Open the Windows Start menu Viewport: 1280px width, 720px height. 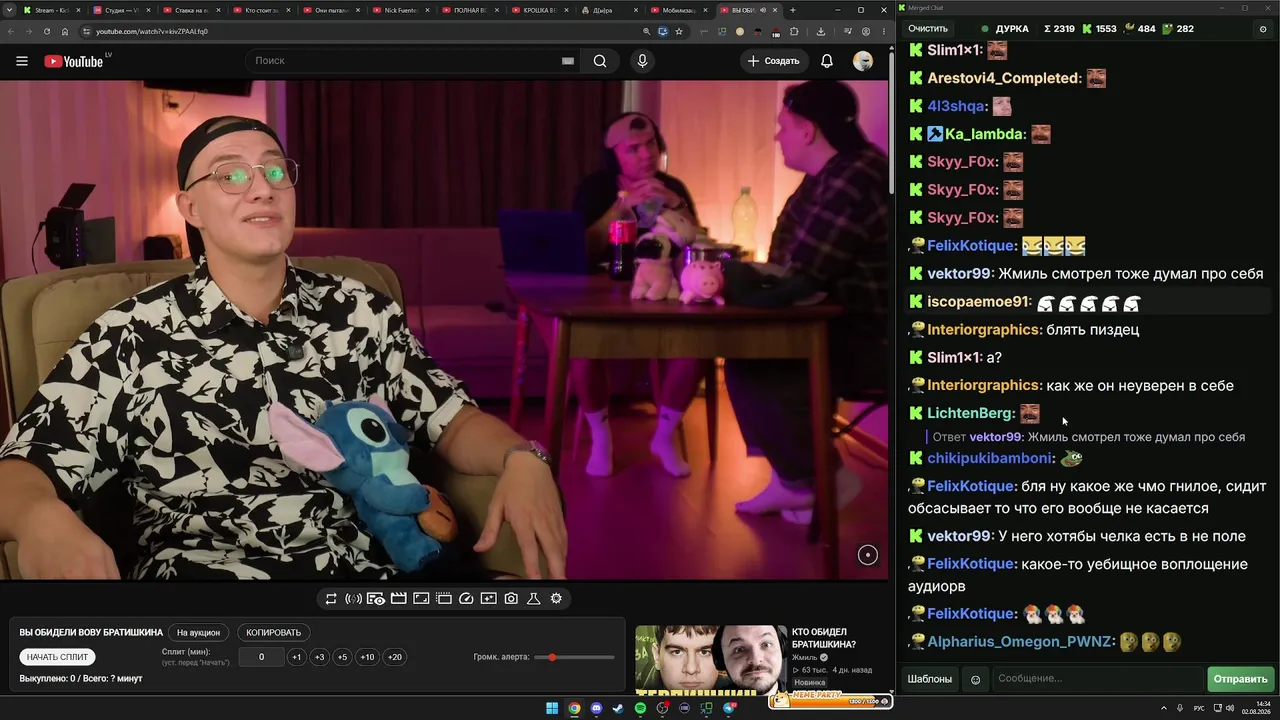[x=552, y=709]
